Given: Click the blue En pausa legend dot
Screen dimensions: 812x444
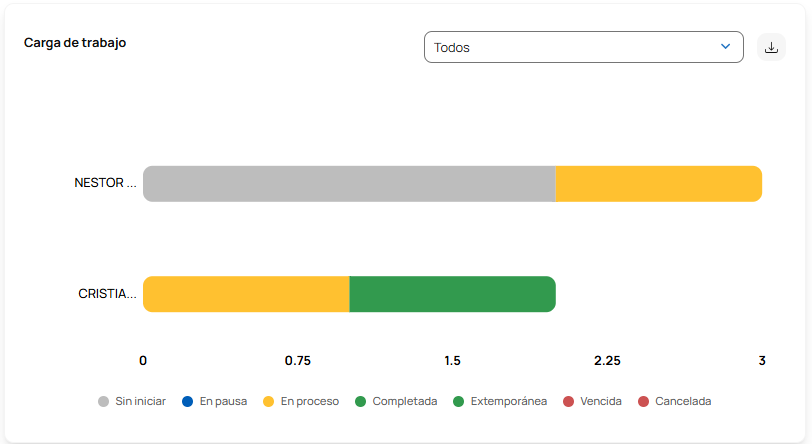Looking at the screenshot, I should tap(187, 401).
